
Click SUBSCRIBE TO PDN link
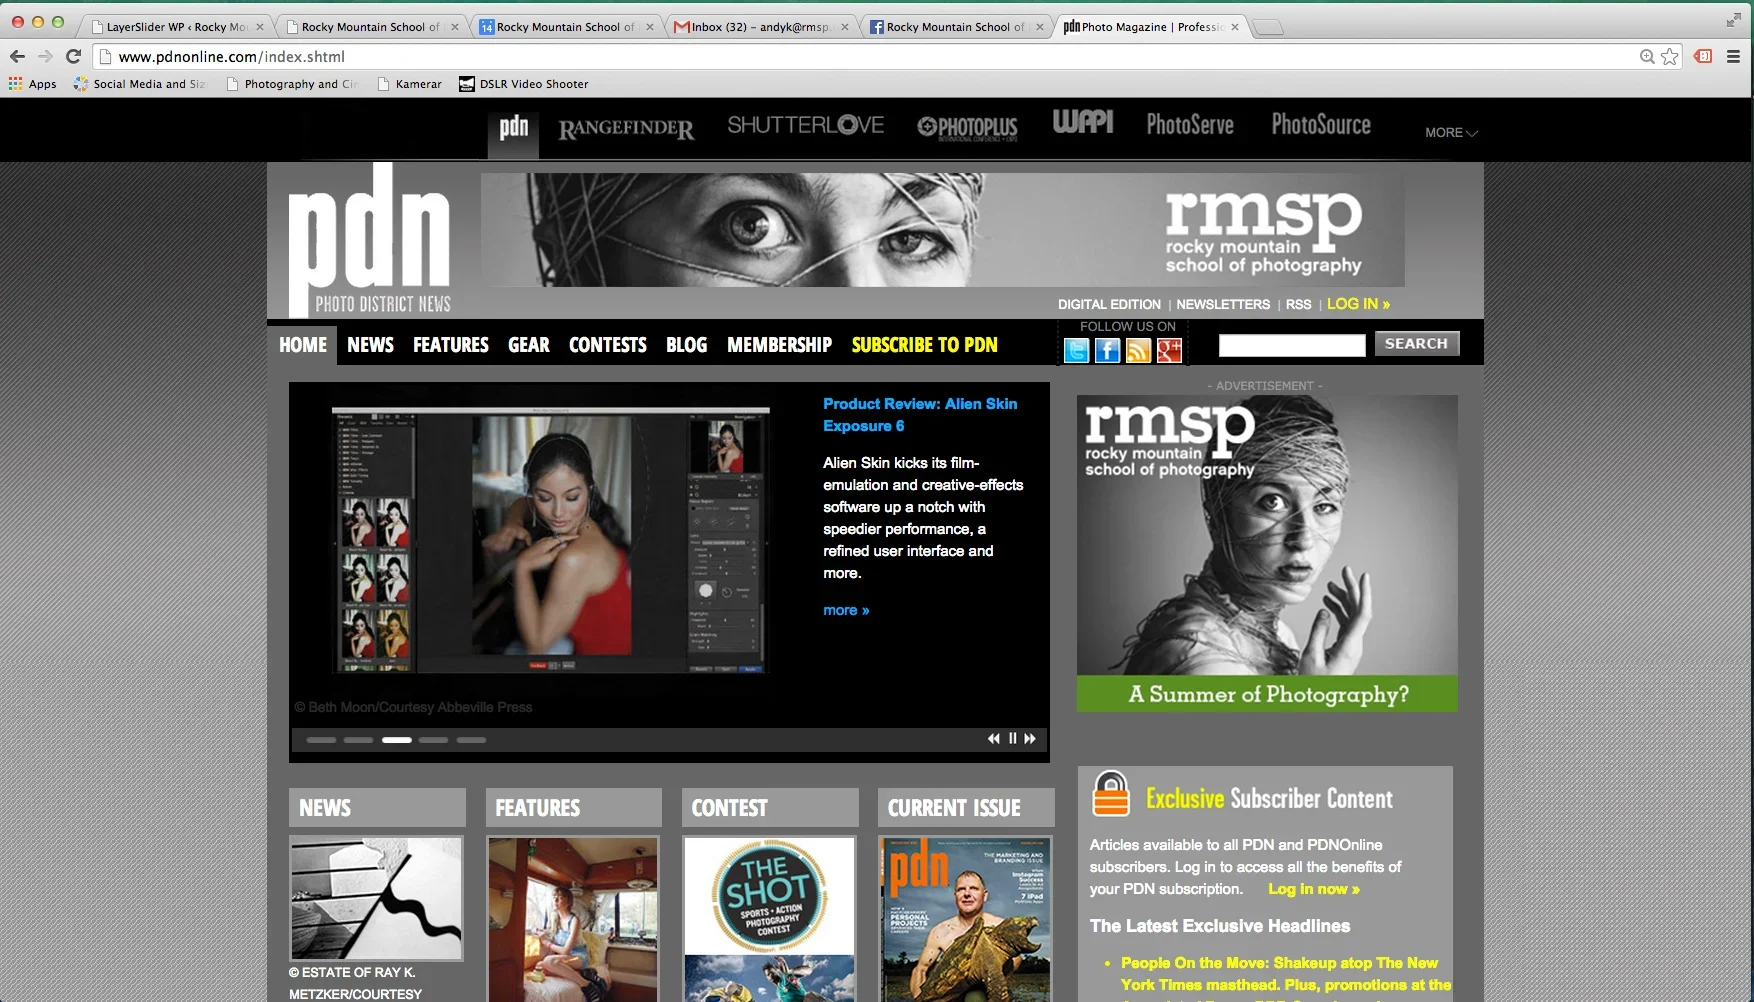click(x=925, y=345)
